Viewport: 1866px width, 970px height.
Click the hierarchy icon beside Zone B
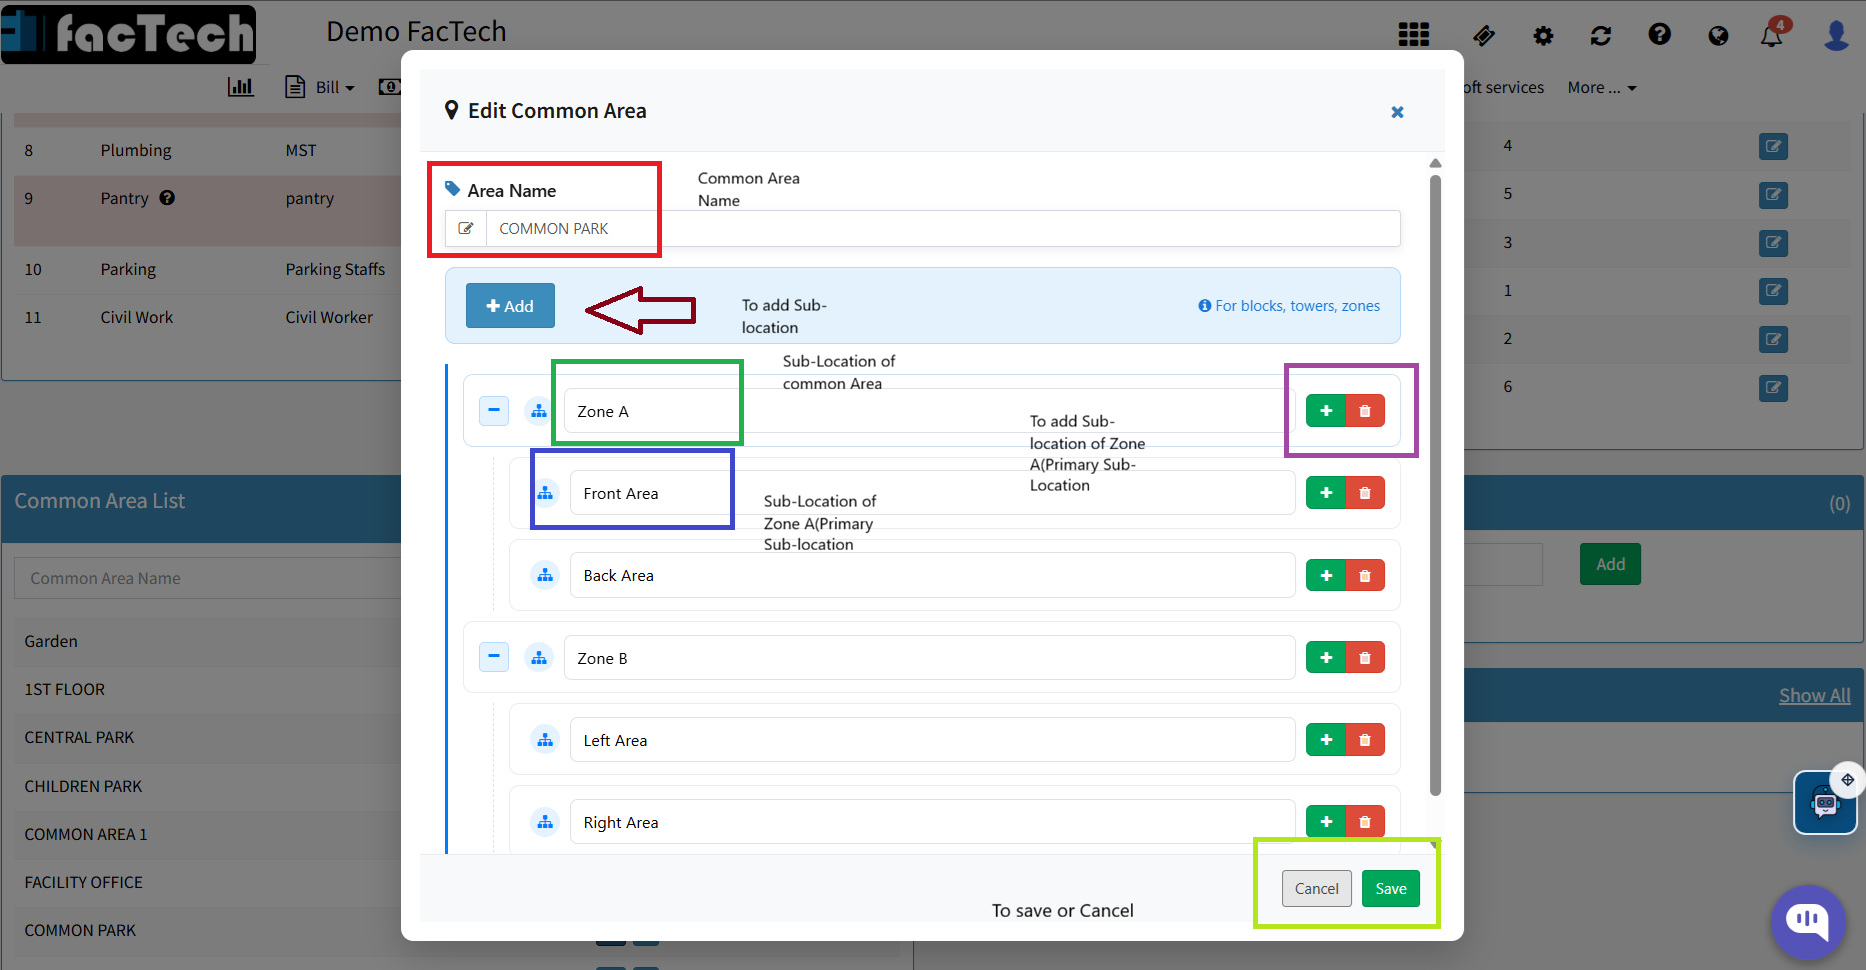pos(539,658)
